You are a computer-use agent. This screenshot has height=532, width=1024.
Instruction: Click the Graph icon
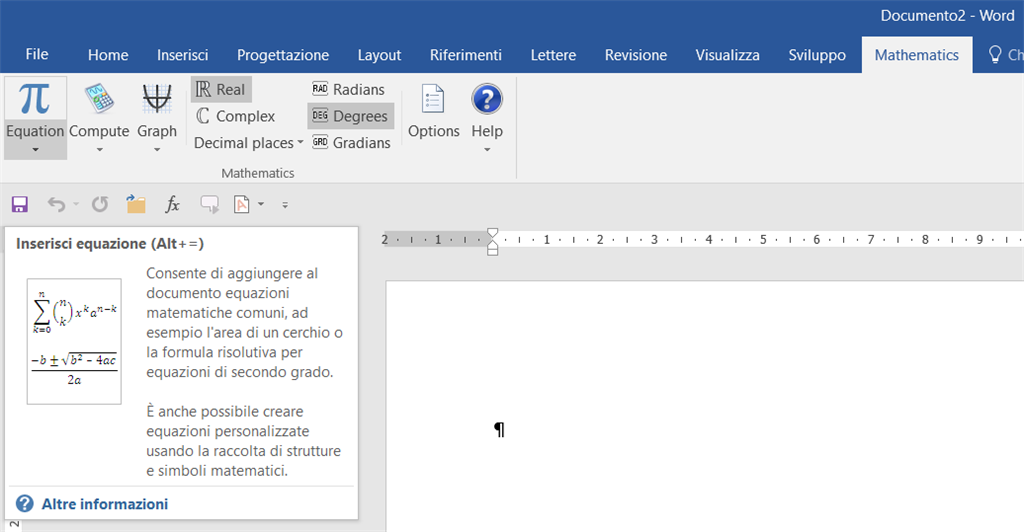point(157,99)
